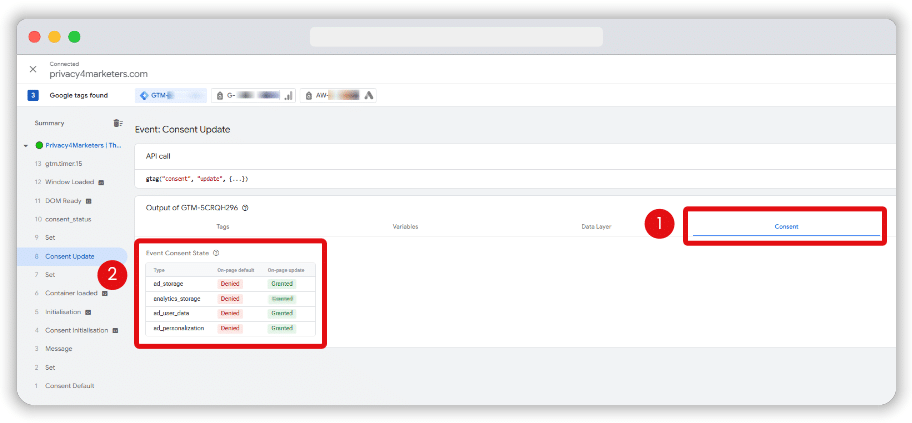The height and width of the screenshot is (423, 912).
Task: Click the lock icon on AW- tag
Action: (309, 95)
